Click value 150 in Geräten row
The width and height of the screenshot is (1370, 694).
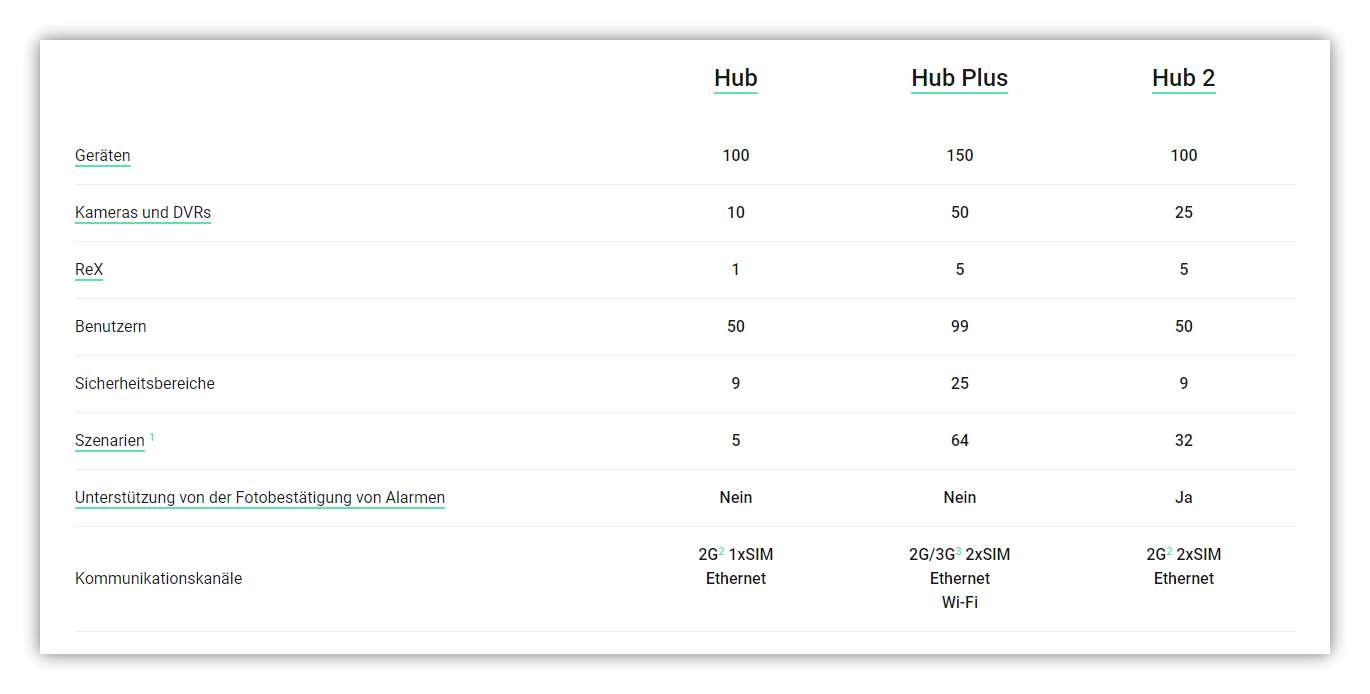pyautogui.click(x=959, y=156)
